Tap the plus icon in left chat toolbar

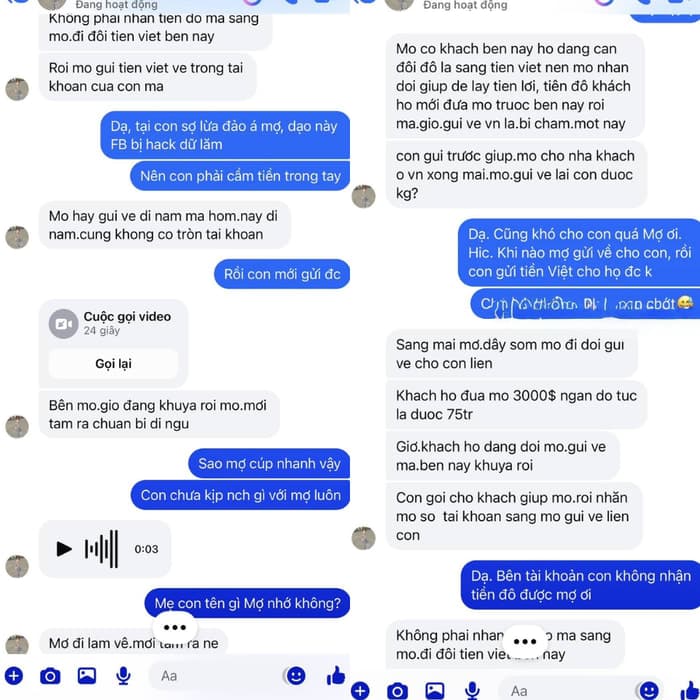(x=13, y=675)
